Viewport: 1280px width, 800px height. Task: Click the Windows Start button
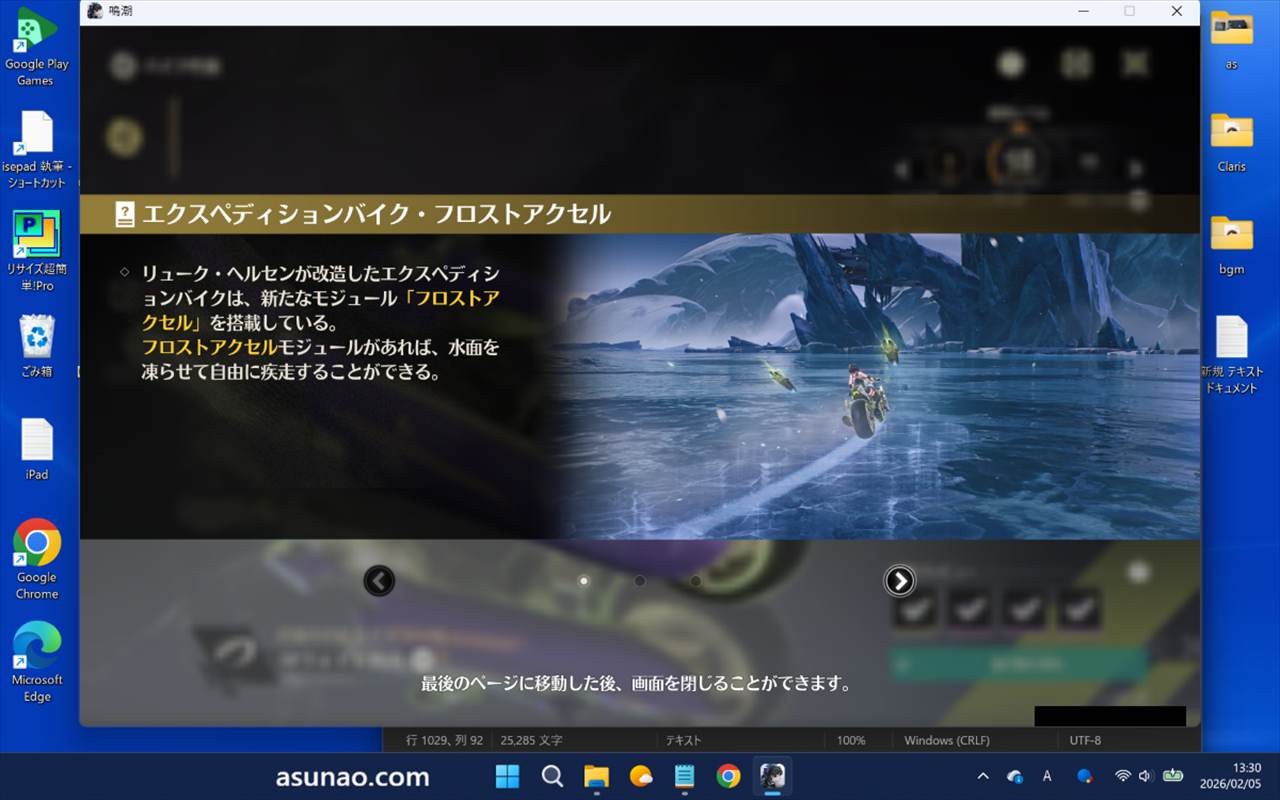tap(508, 776)
